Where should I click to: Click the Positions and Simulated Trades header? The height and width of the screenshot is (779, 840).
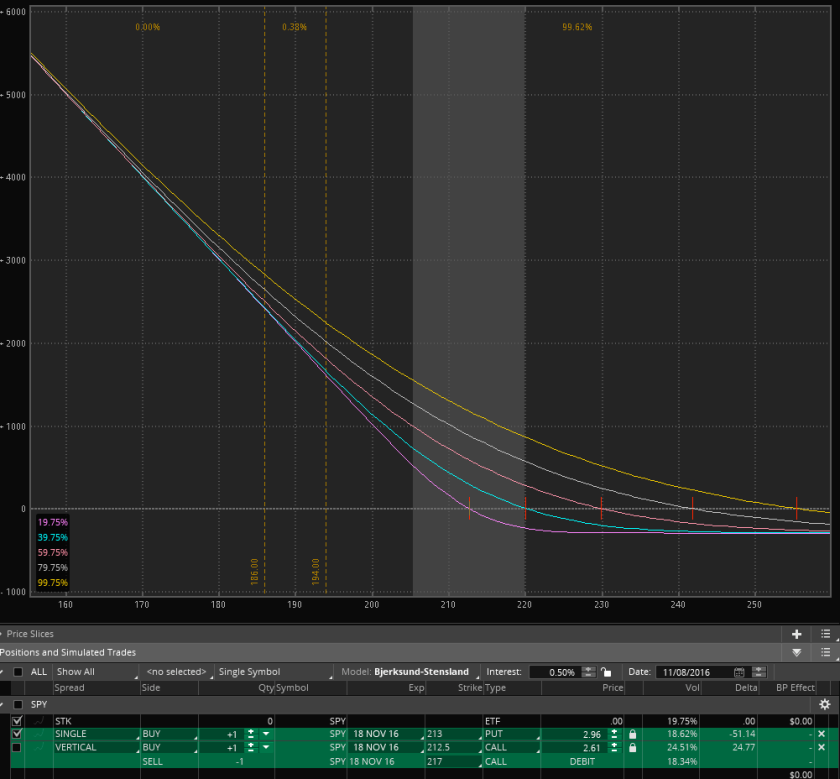pyautogui.click(x=68, y=652)
